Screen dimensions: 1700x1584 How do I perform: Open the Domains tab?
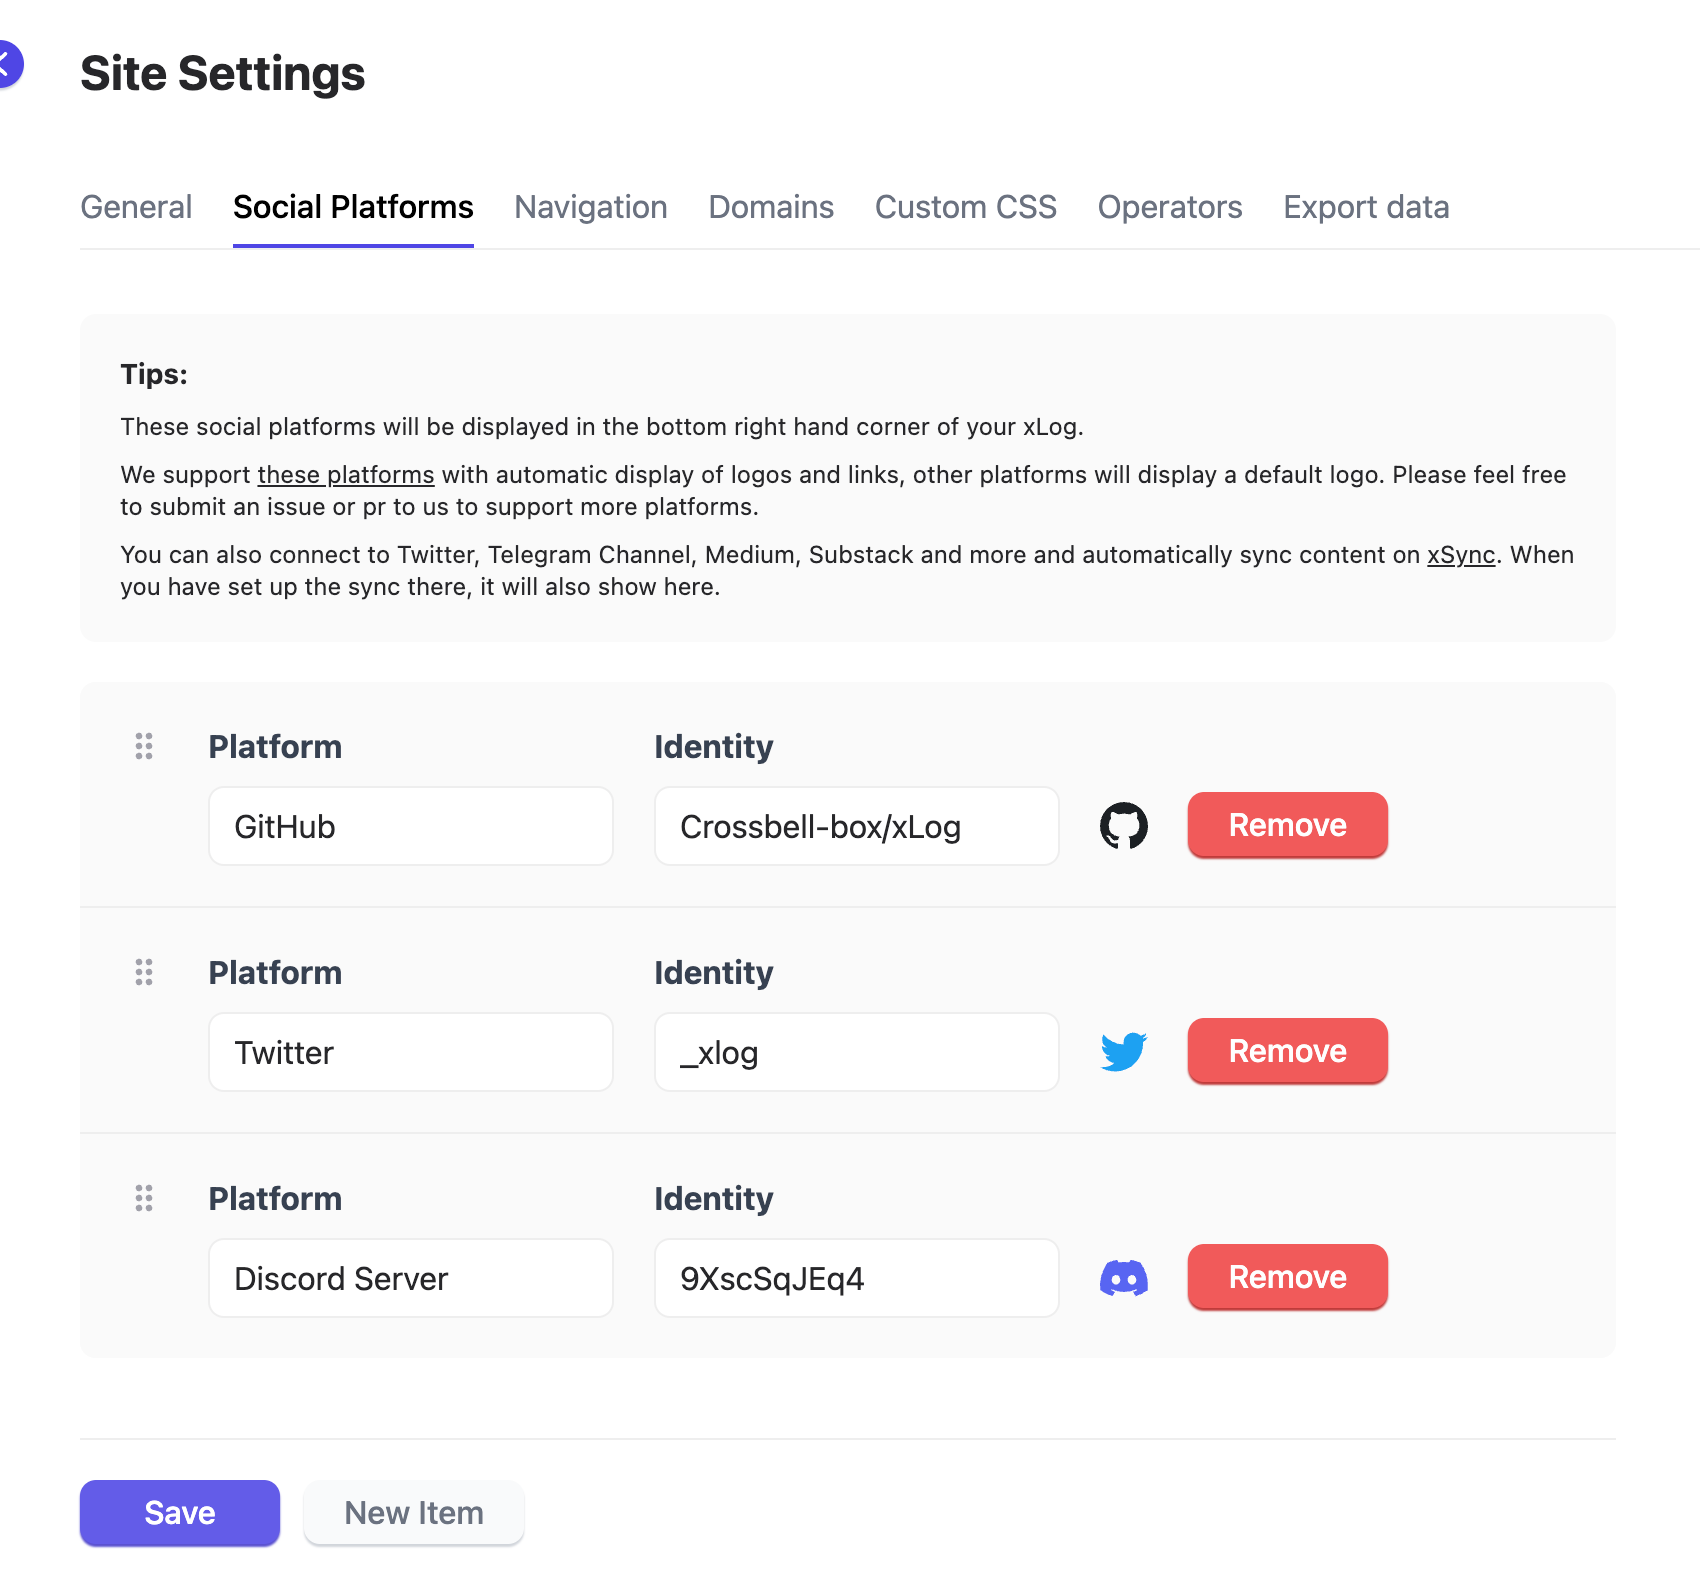771,207
